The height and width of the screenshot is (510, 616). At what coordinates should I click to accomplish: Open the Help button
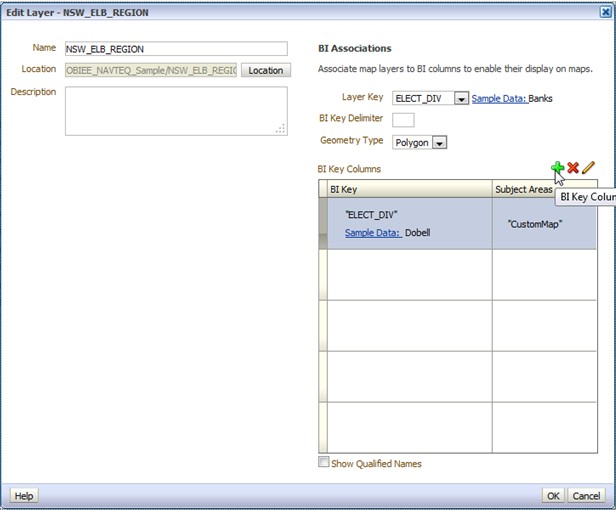(x=24, y=496)
